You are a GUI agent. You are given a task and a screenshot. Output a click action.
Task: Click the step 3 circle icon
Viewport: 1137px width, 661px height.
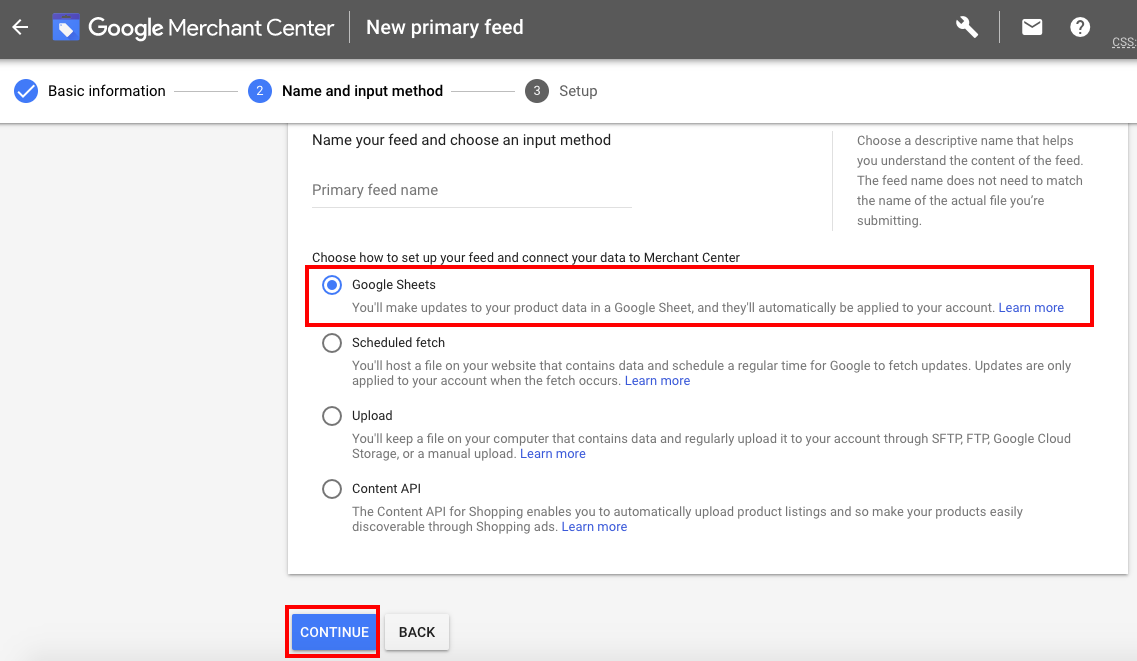[x=537, y=91]
